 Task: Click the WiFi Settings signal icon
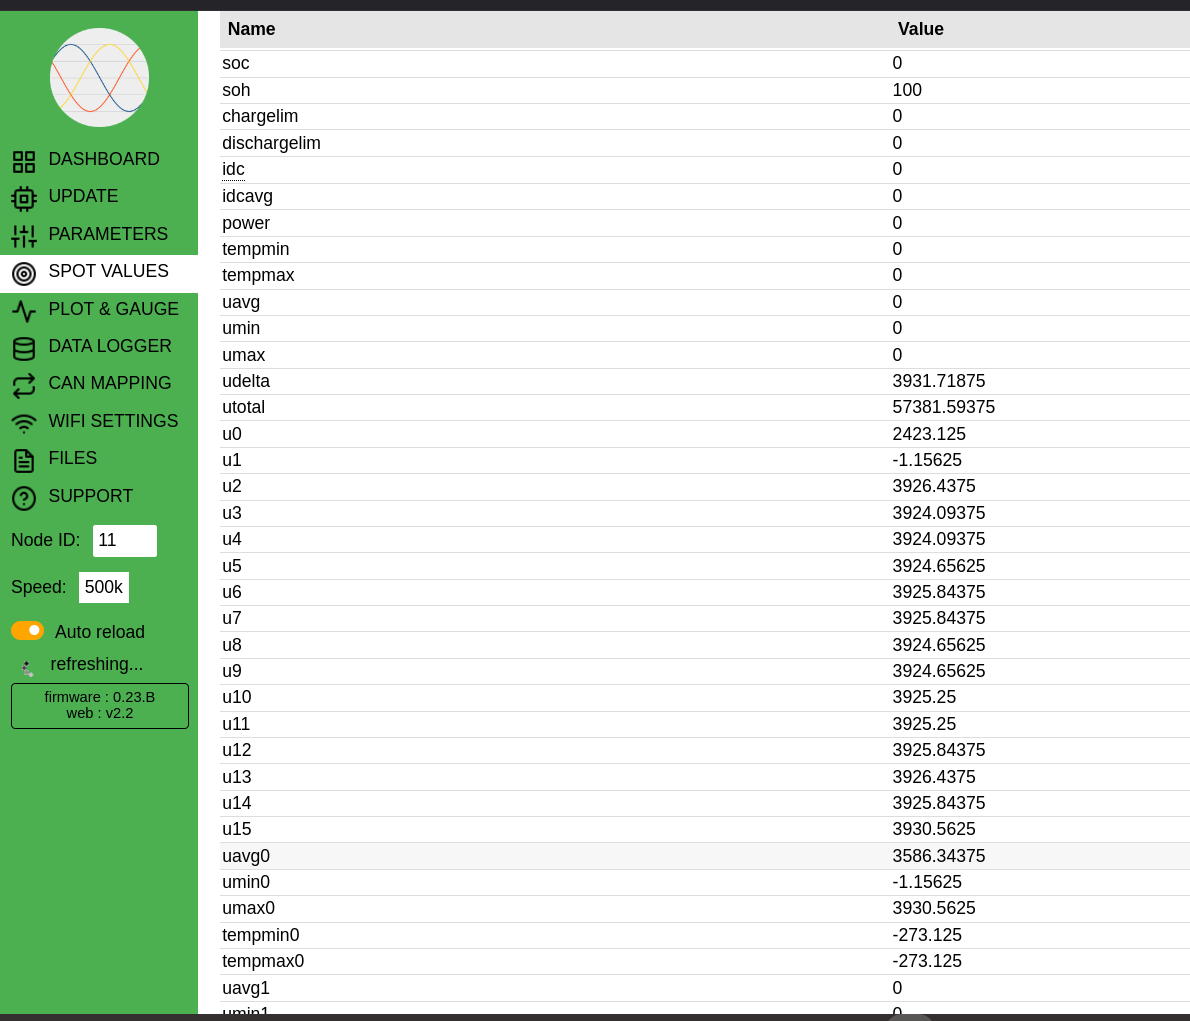24,423
